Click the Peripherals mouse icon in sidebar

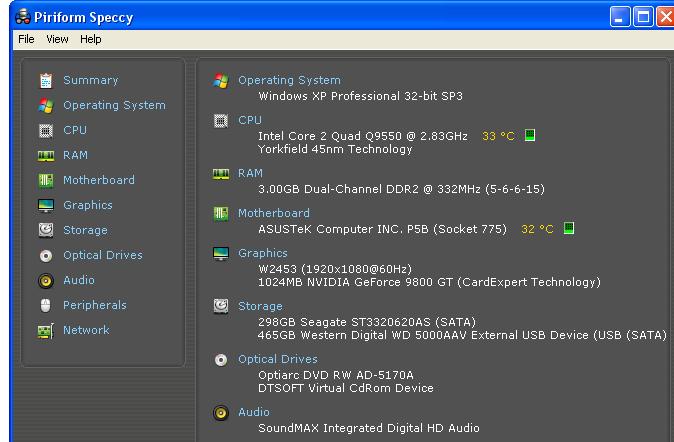46,305
